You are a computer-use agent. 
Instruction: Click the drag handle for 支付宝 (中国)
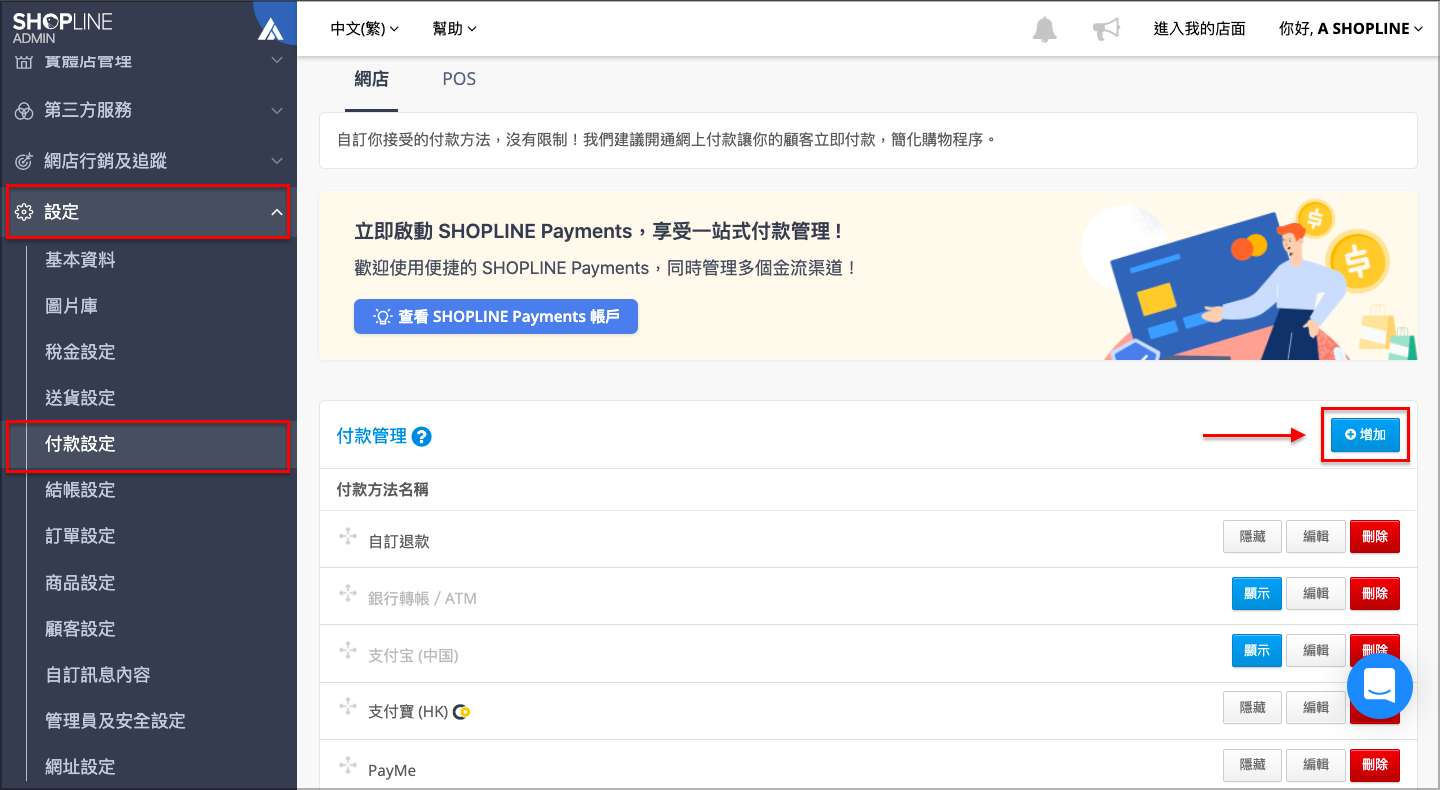tap(348, 652)
